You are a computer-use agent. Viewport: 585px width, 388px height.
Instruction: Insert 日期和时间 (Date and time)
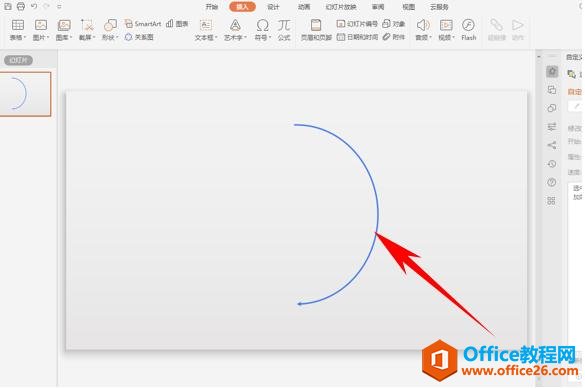pos(357,37)
